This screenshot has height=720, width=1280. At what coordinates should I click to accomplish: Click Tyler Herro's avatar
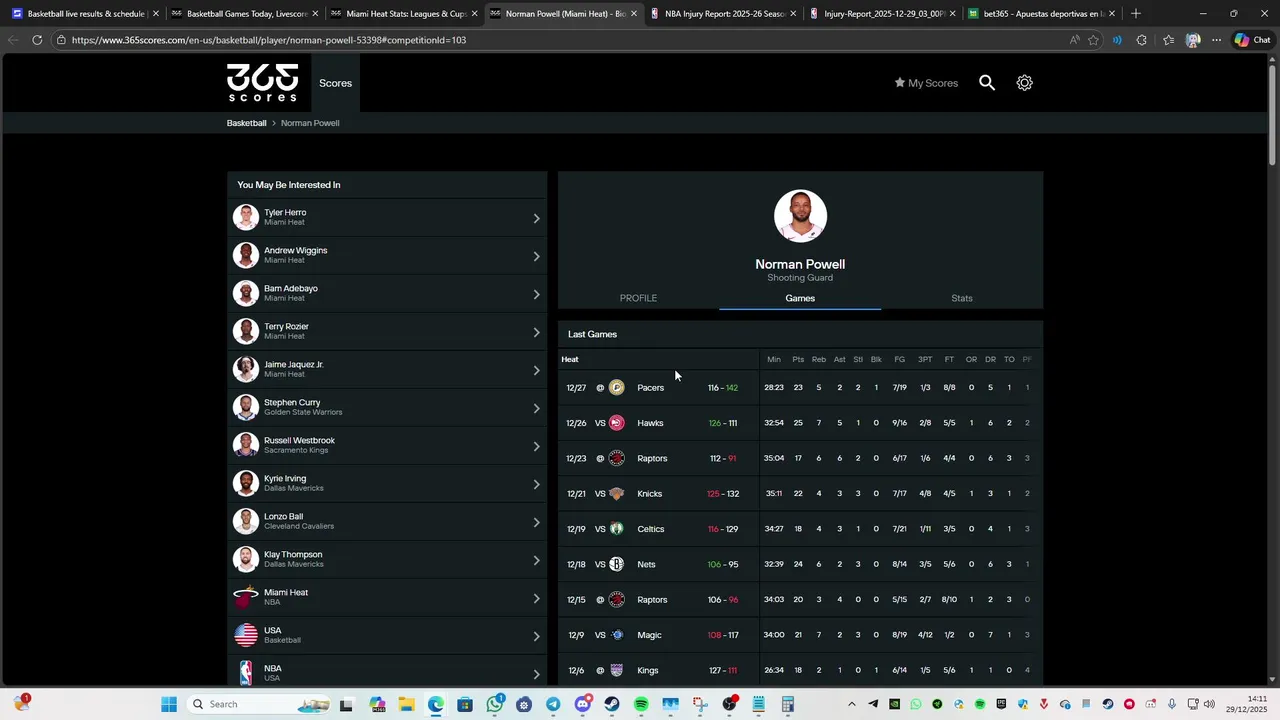(245, 217)
